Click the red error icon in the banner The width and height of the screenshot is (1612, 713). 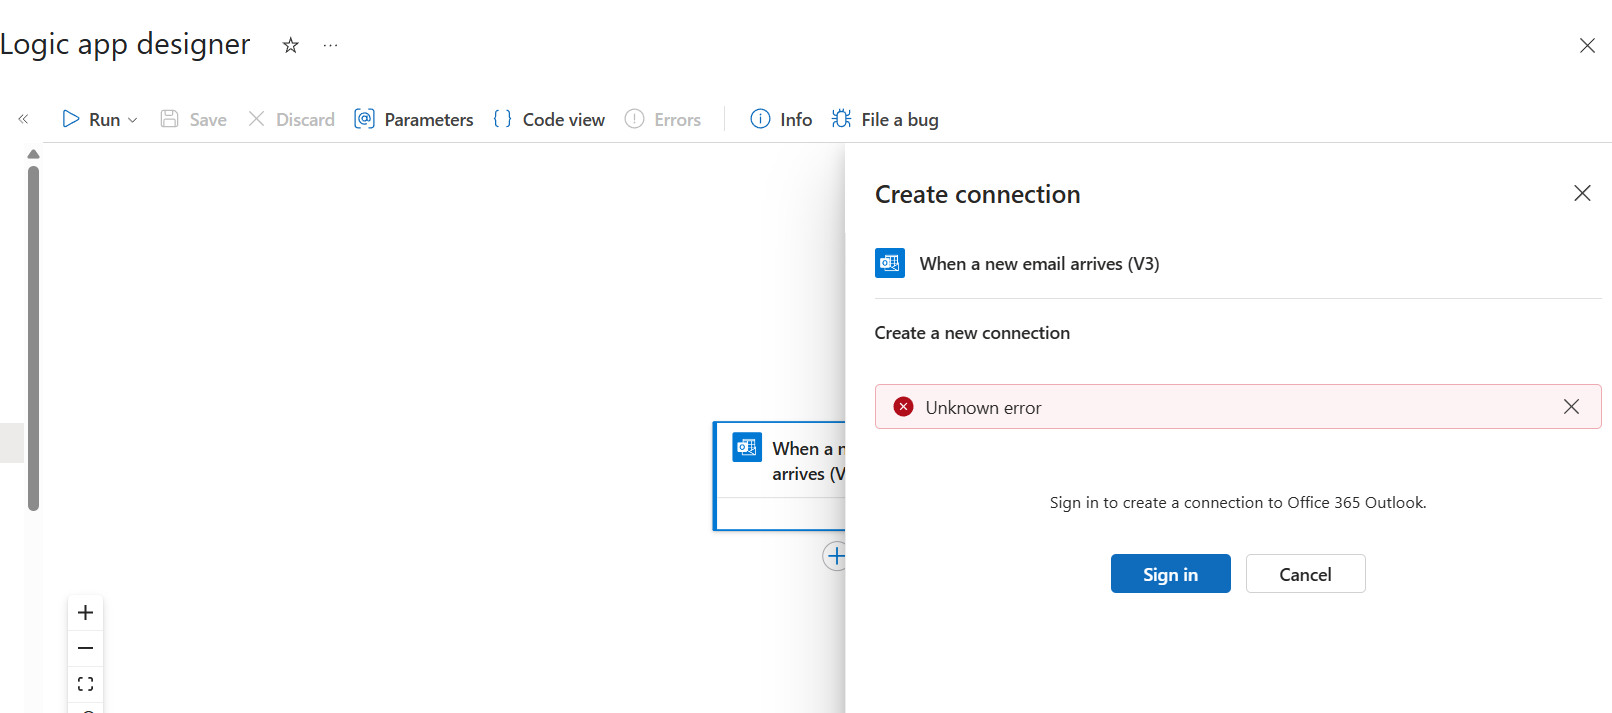pos(903,406)
